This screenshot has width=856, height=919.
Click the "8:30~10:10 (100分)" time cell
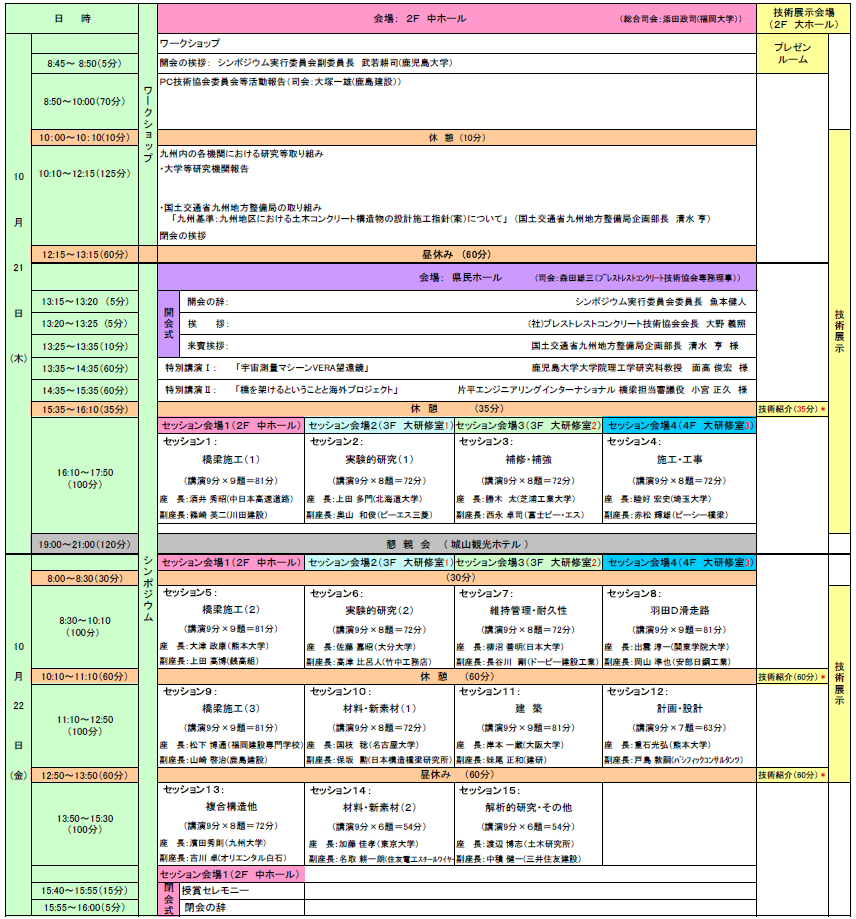[85, 627]
